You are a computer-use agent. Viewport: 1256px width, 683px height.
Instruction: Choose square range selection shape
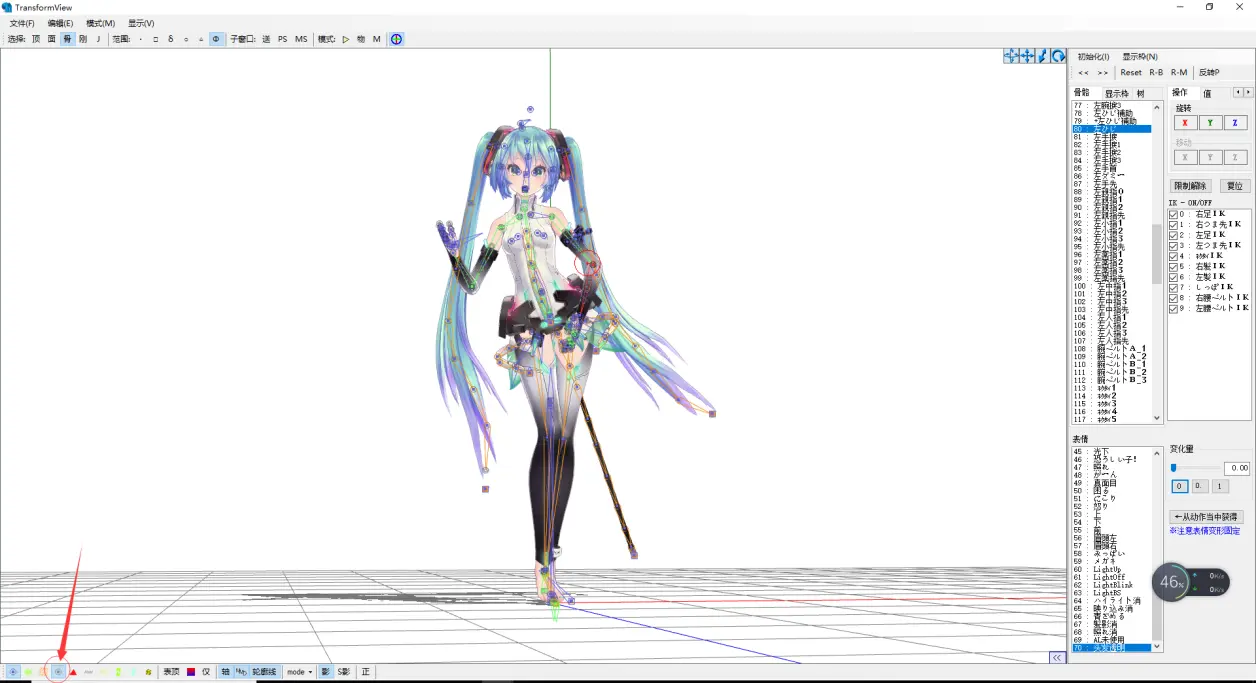(155, 39)
